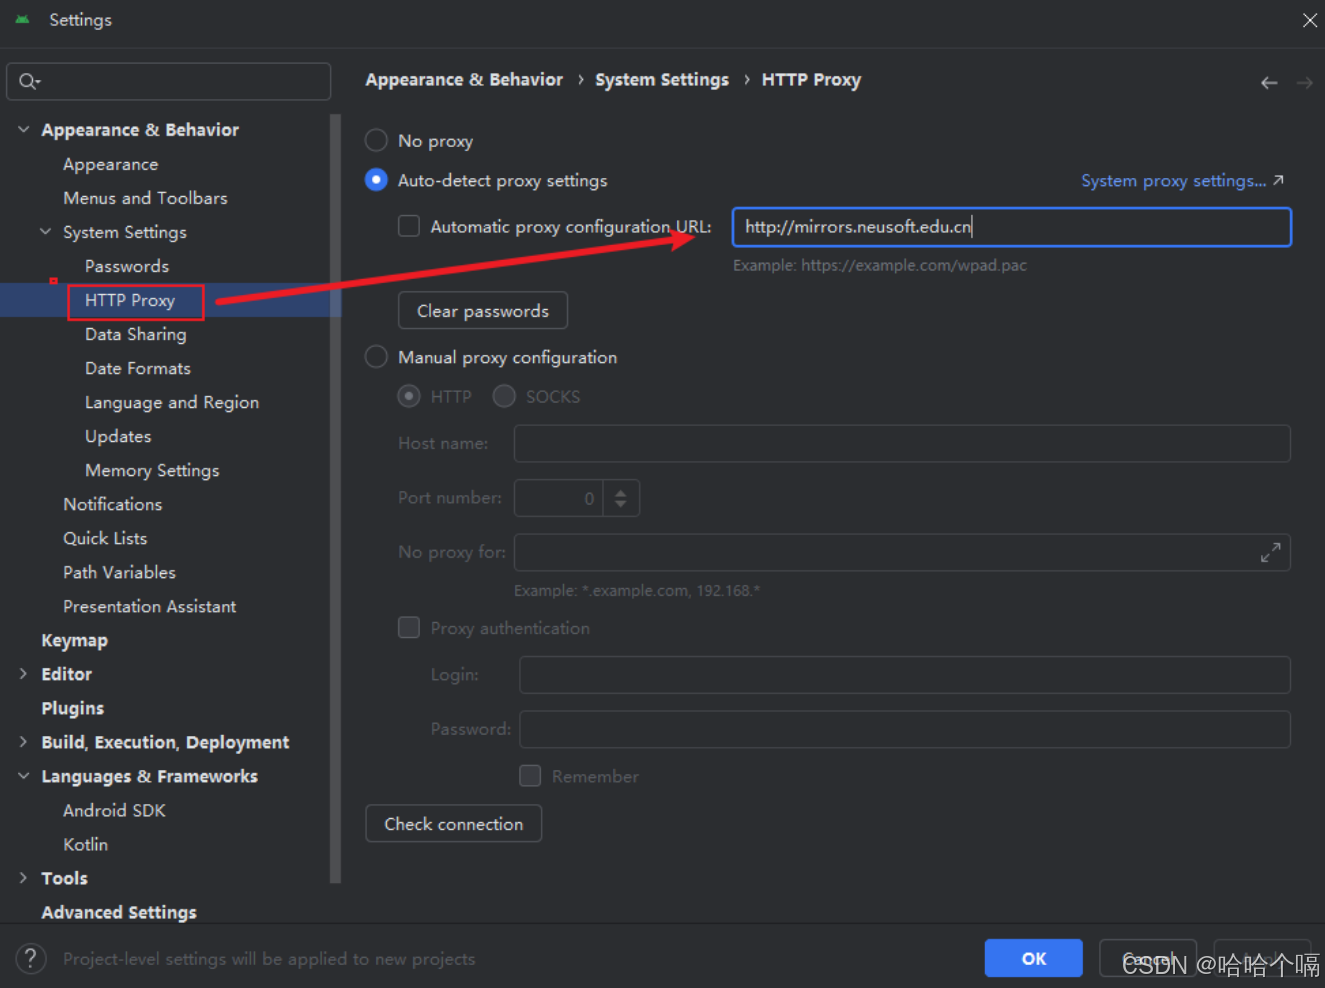
Task: Open System Settings from the breadcrumb
Action: pos(661,79)
